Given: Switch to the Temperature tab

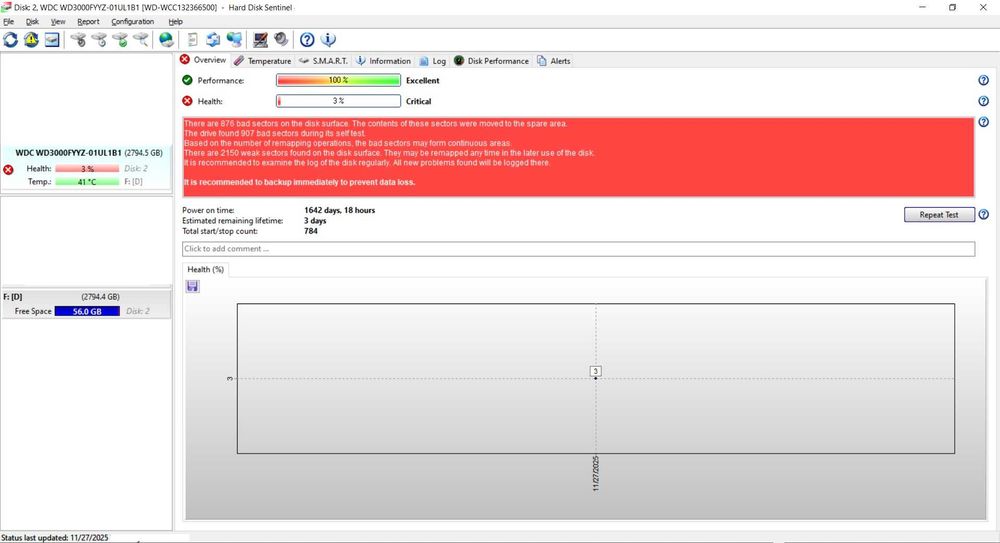Looking at the screenshot, I should click(262, 61).
